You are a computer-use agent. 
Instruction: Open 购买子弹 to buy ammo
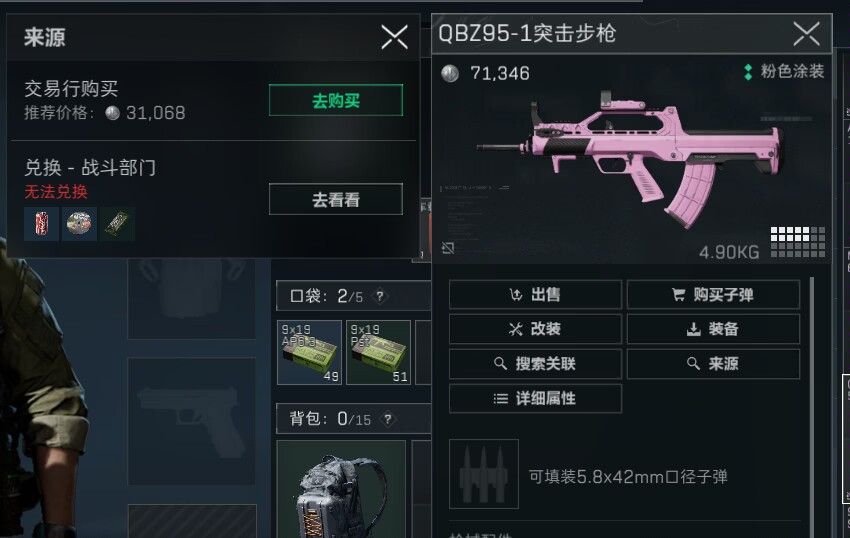coord(713,294)
